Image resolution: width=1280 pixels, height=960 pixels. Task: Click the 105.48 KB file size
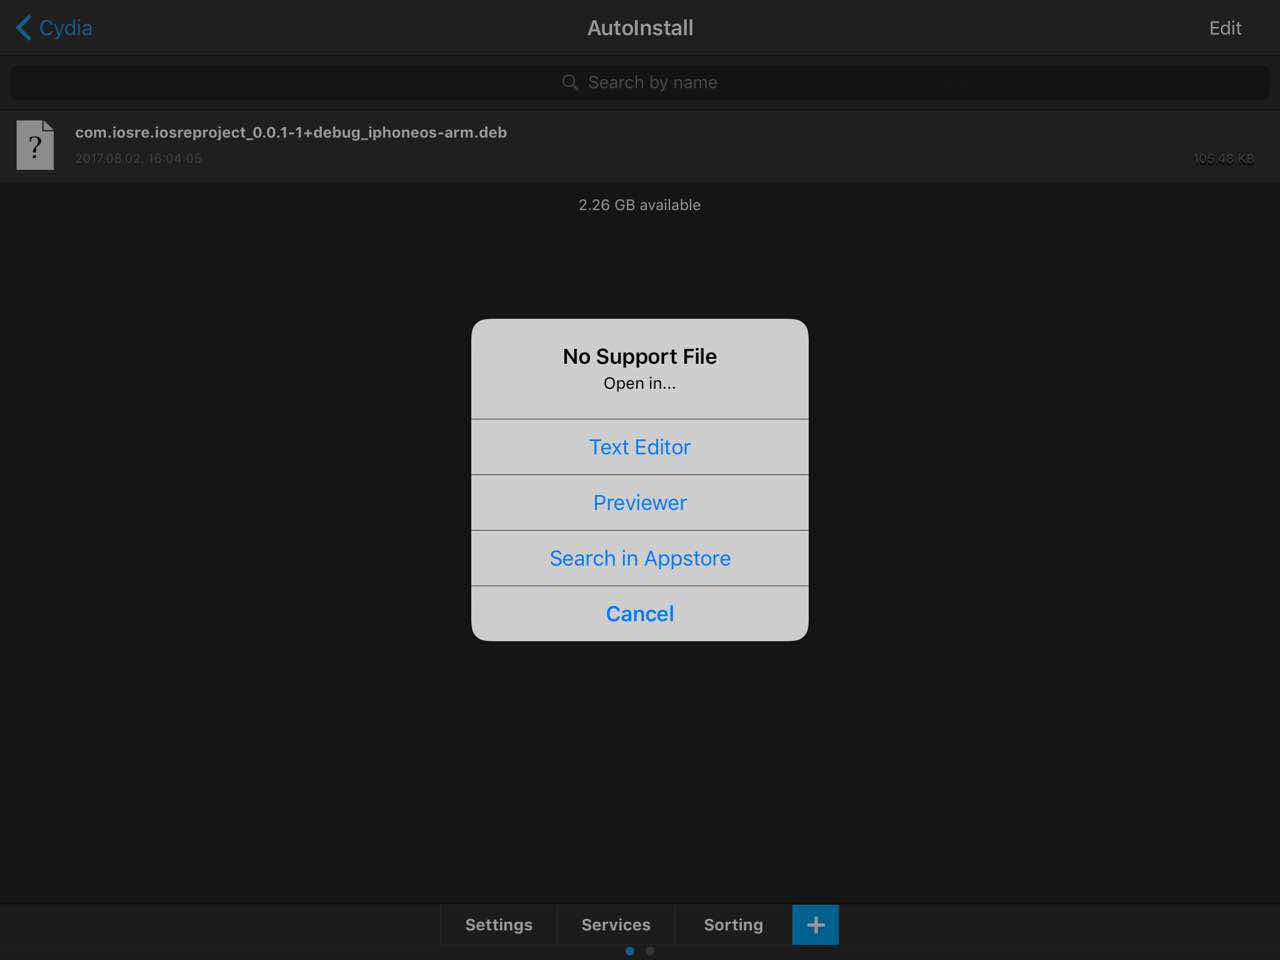(1223, 158)
